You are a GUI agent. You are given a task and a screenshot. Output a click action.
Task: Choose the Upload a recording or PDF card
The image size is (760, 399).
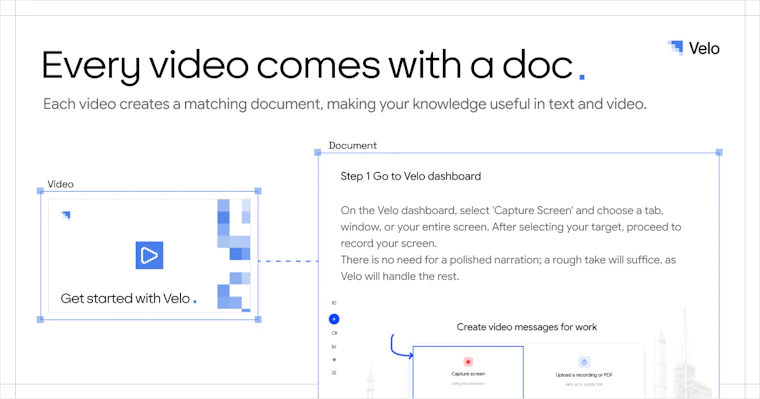584,372
